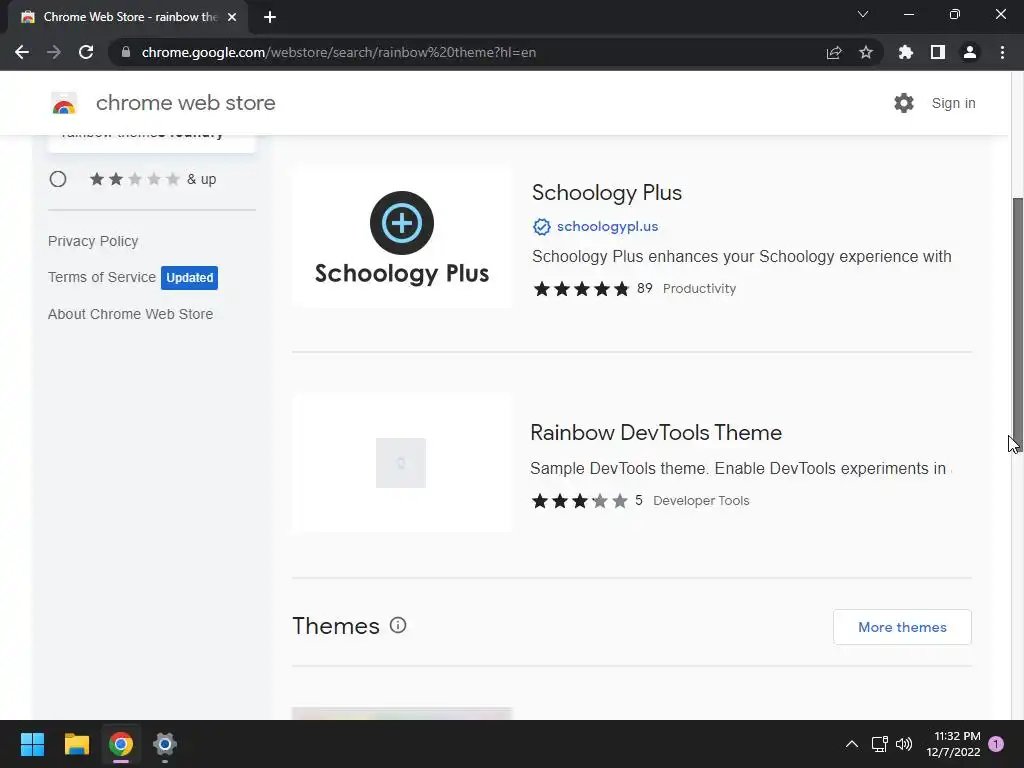Open the tab search chevron in title bar

[x=863, y=14]
